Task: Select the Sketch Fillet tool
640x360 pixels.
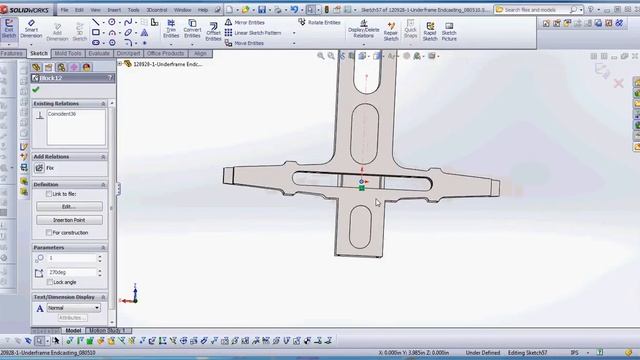Action: coord(128,42)
